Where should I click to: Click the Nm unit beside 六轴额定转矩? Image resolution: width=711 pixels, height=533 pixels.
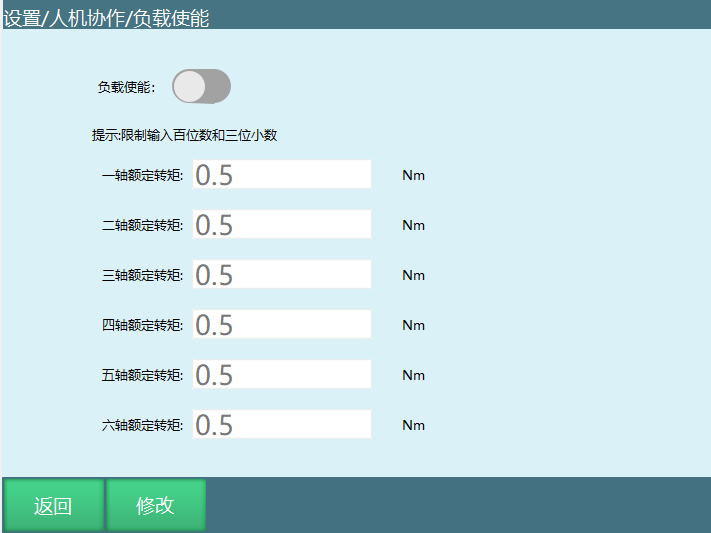coord(413,426)
